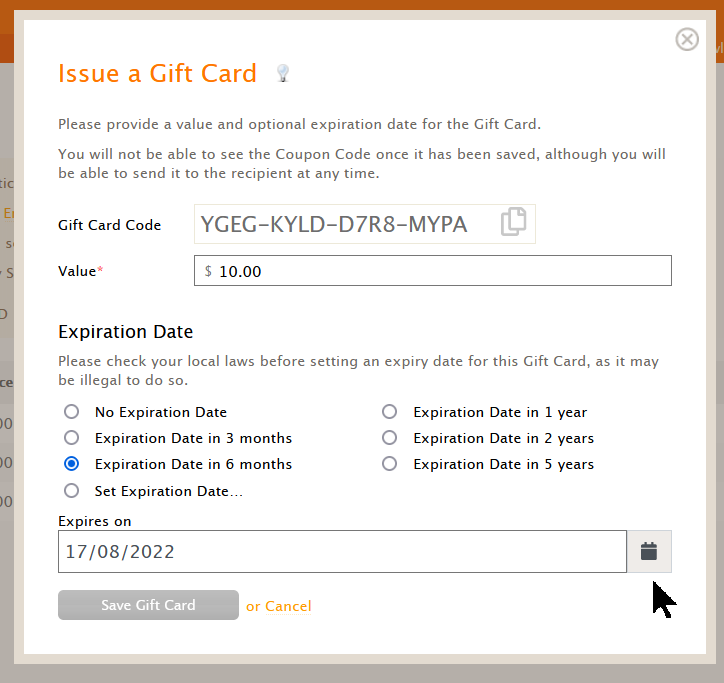Click the Save Gift Card button

click(148, 605)
